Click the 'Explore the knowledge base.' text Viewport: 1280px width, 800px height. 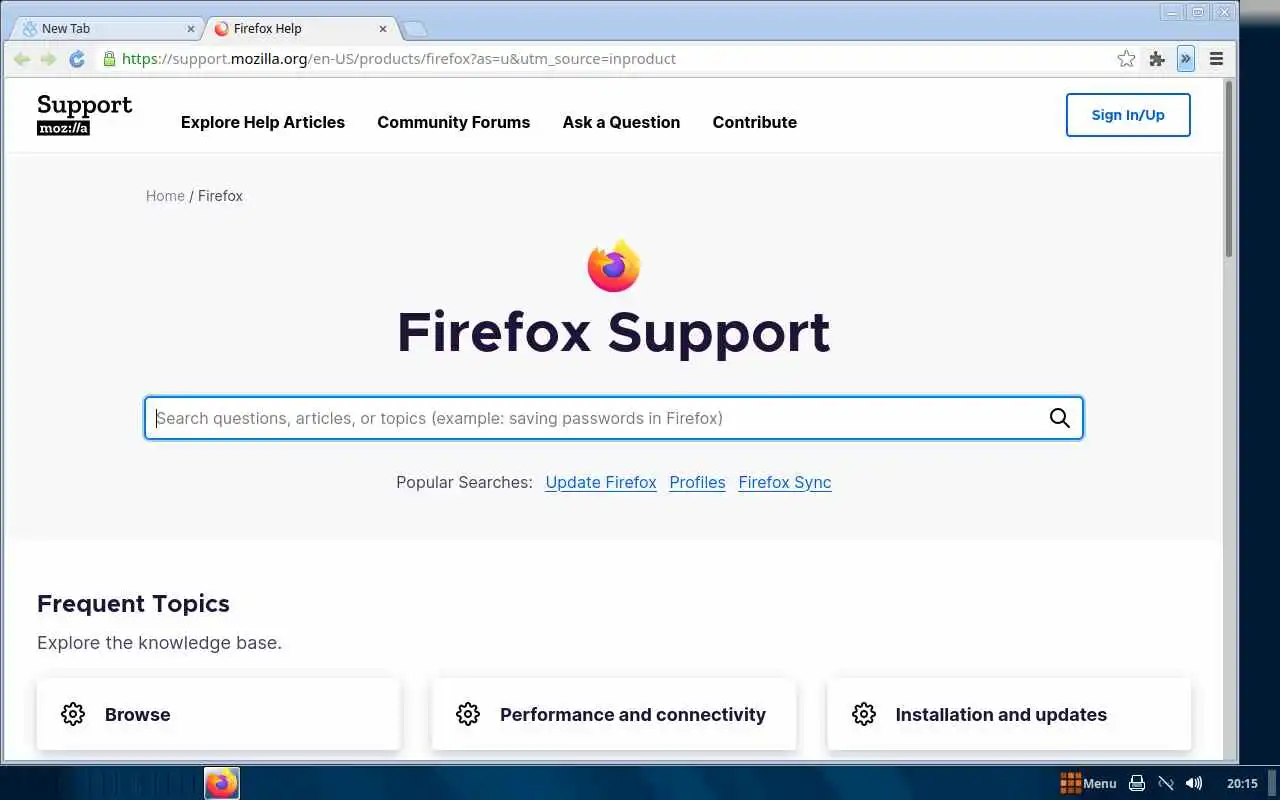tap(159, 642)
